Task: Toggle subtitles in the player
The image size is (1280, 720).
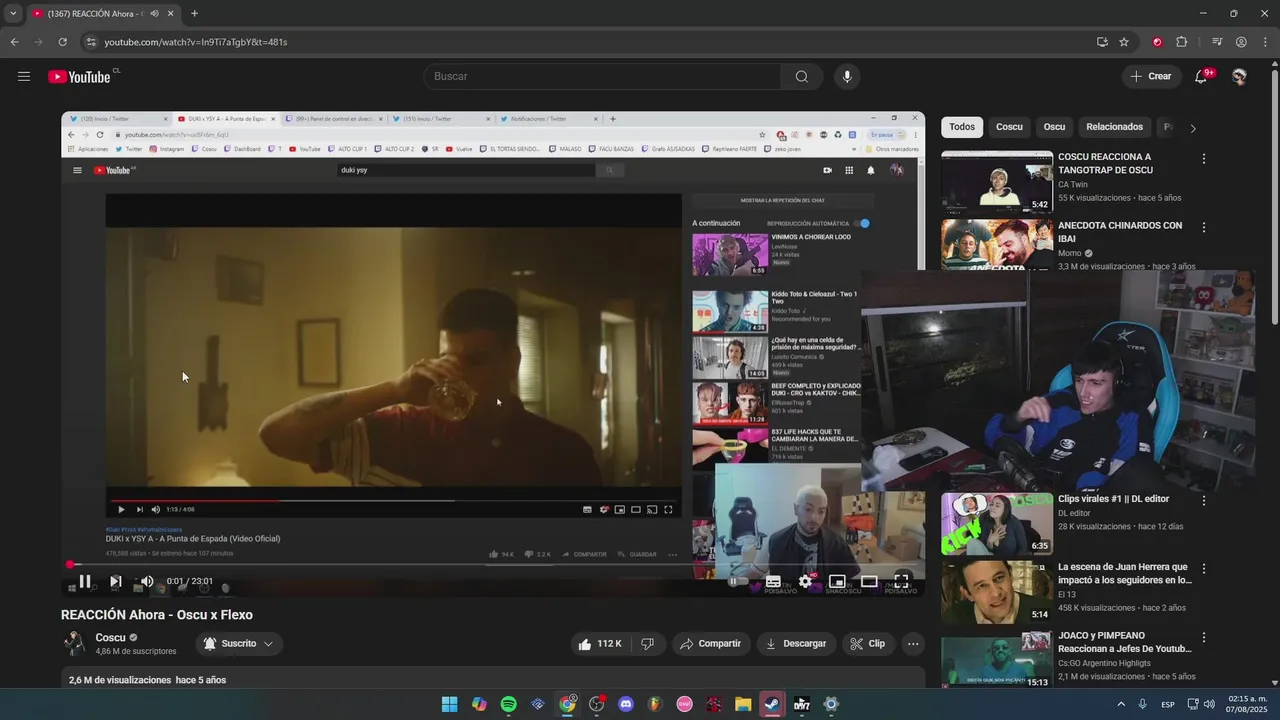Action: coord(773,581)
